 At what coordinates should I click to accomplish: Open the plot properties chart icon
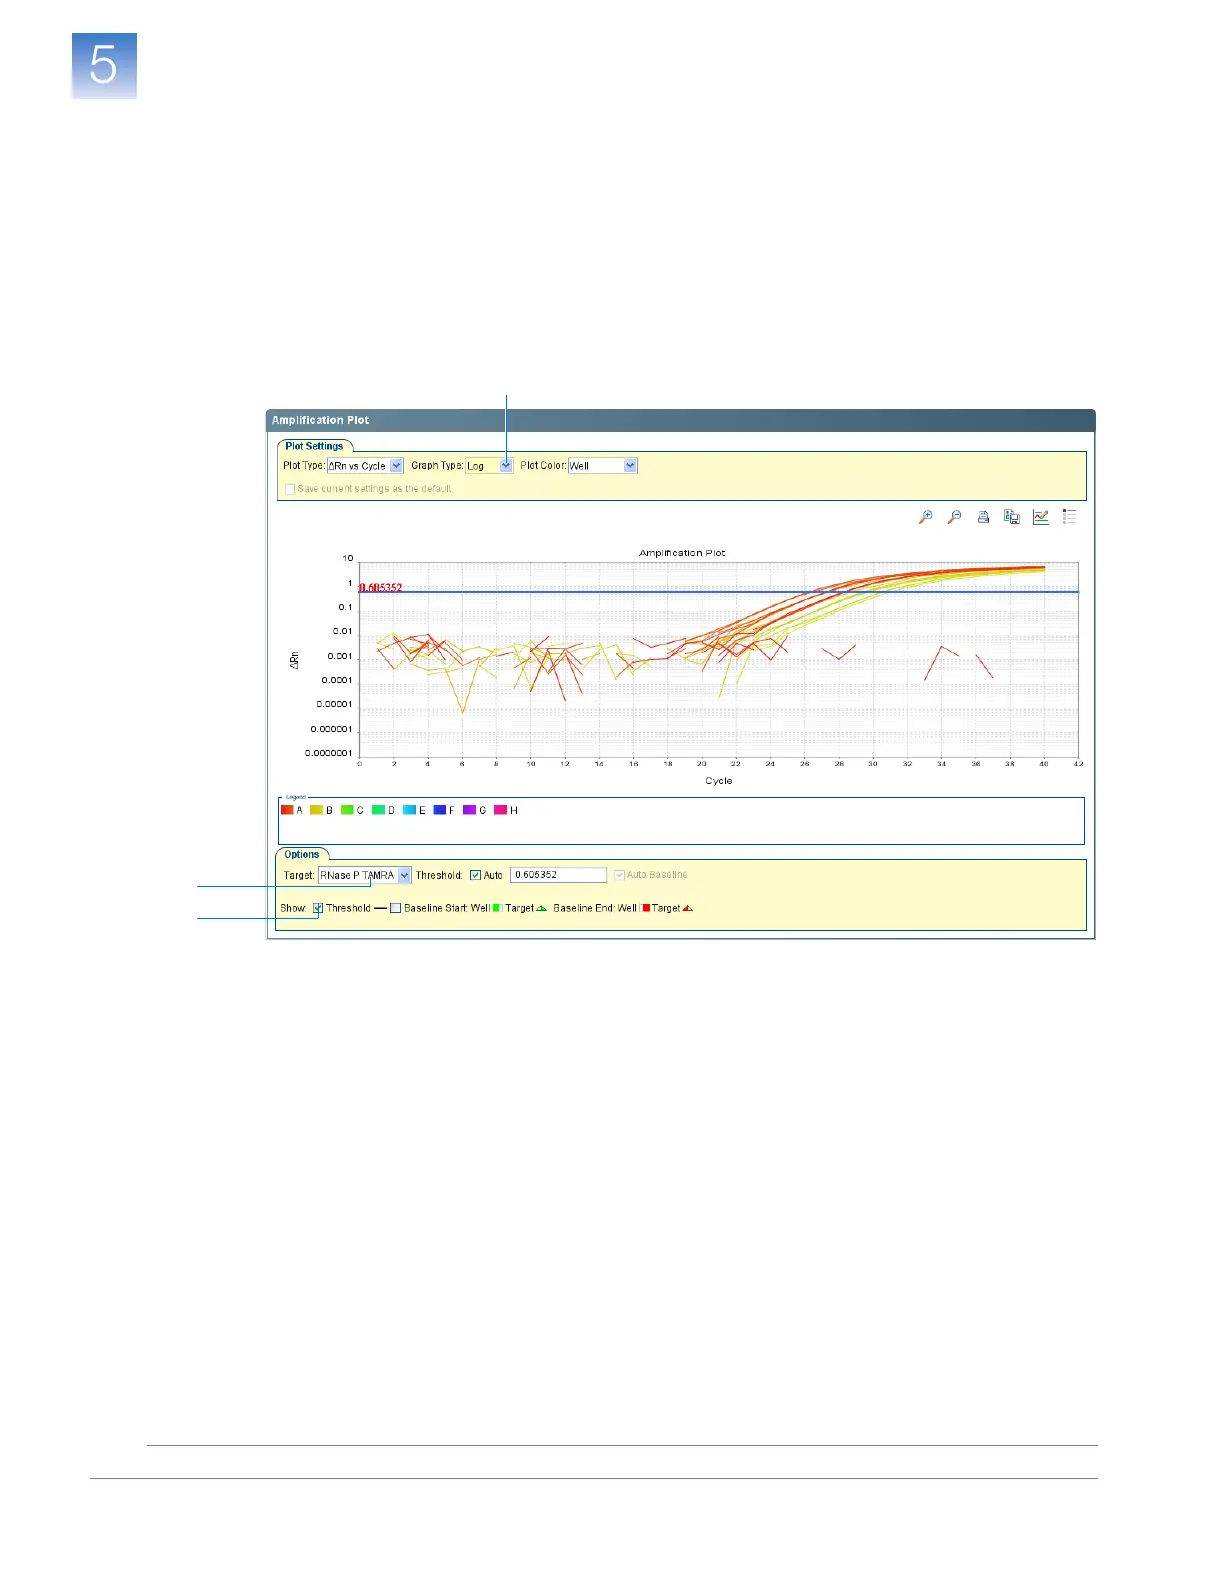click(x=1041, y=517)
